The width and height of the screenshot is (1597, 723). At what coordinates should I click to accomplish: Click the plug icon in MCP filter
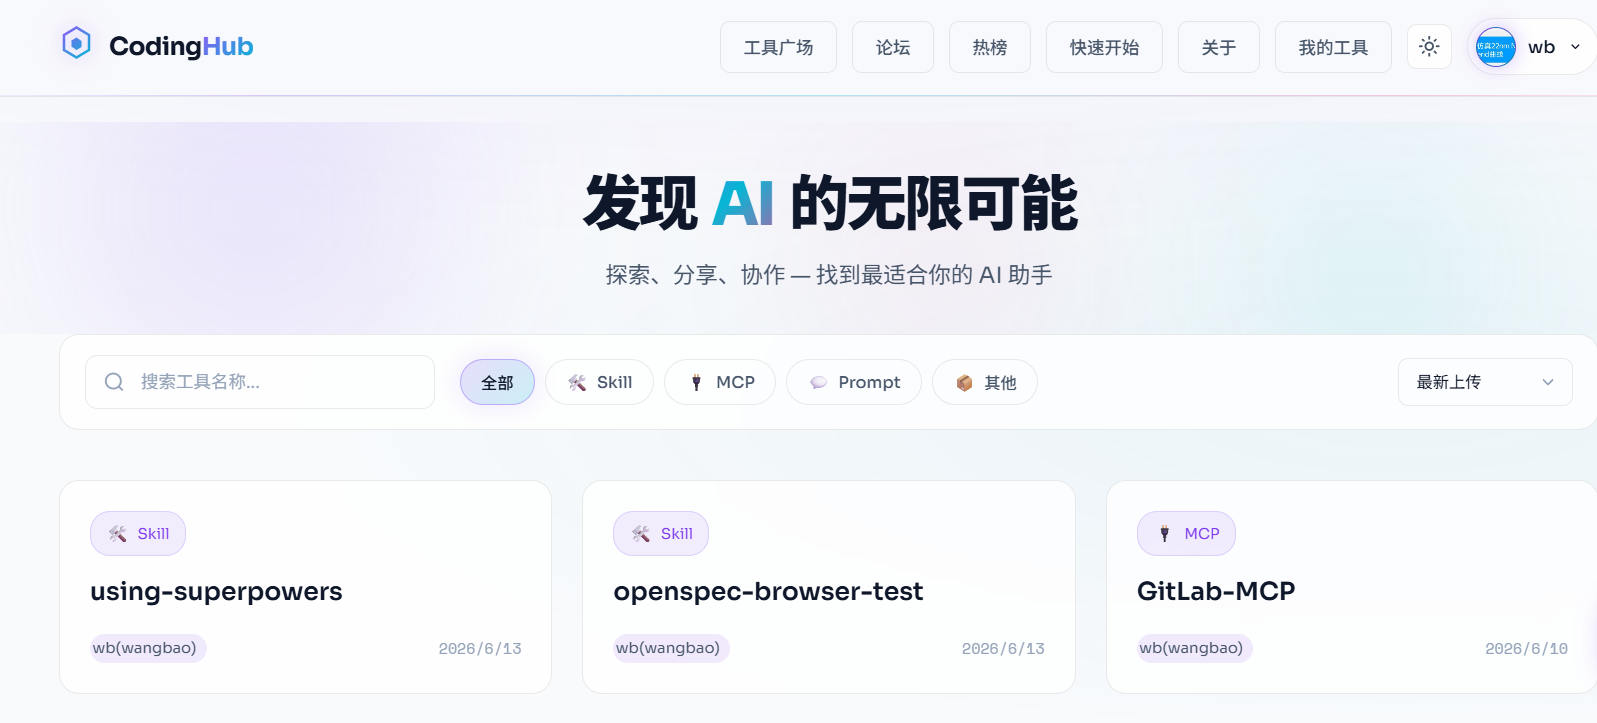(x=696, y=382)
